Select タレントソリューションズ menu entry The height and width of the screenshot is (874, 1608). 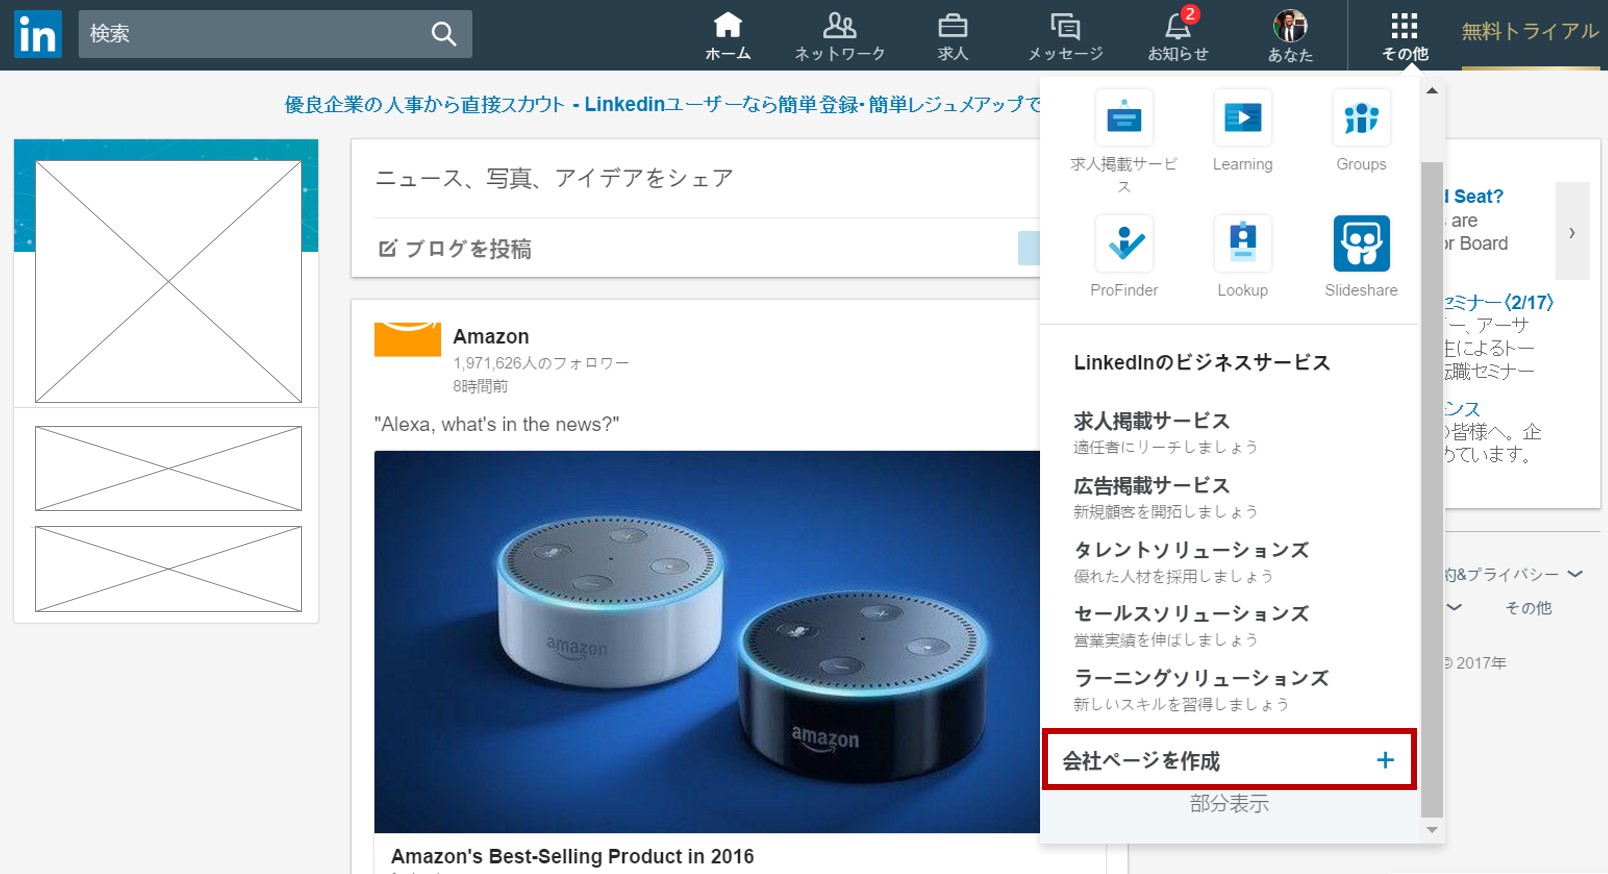1191,561
